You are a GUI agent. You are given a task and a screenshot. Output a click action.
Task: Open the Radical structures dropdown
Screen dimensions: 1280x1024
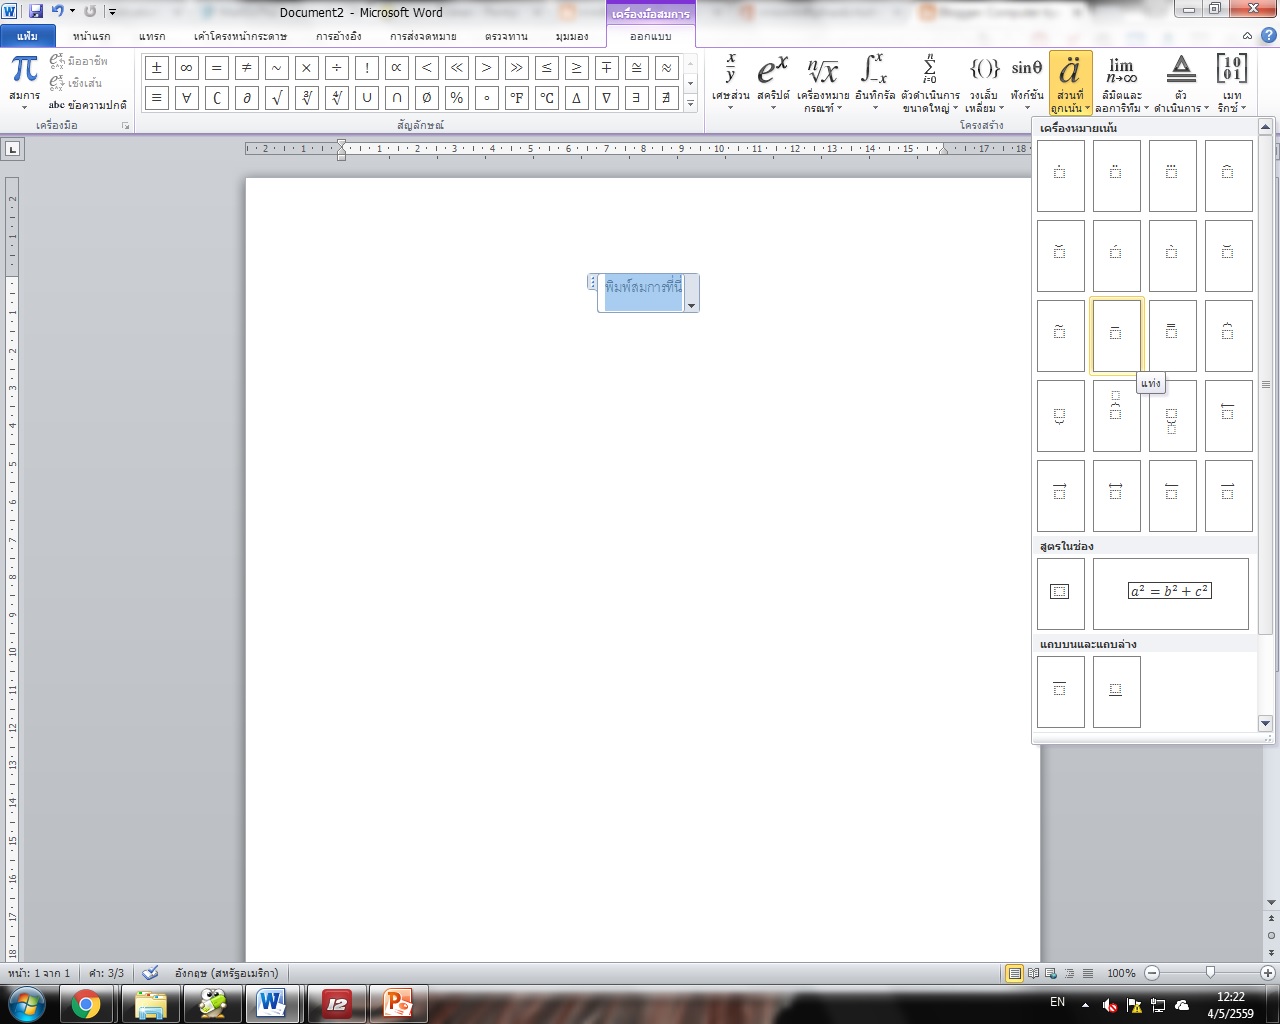pyautogui.click(x=823, y=83)
